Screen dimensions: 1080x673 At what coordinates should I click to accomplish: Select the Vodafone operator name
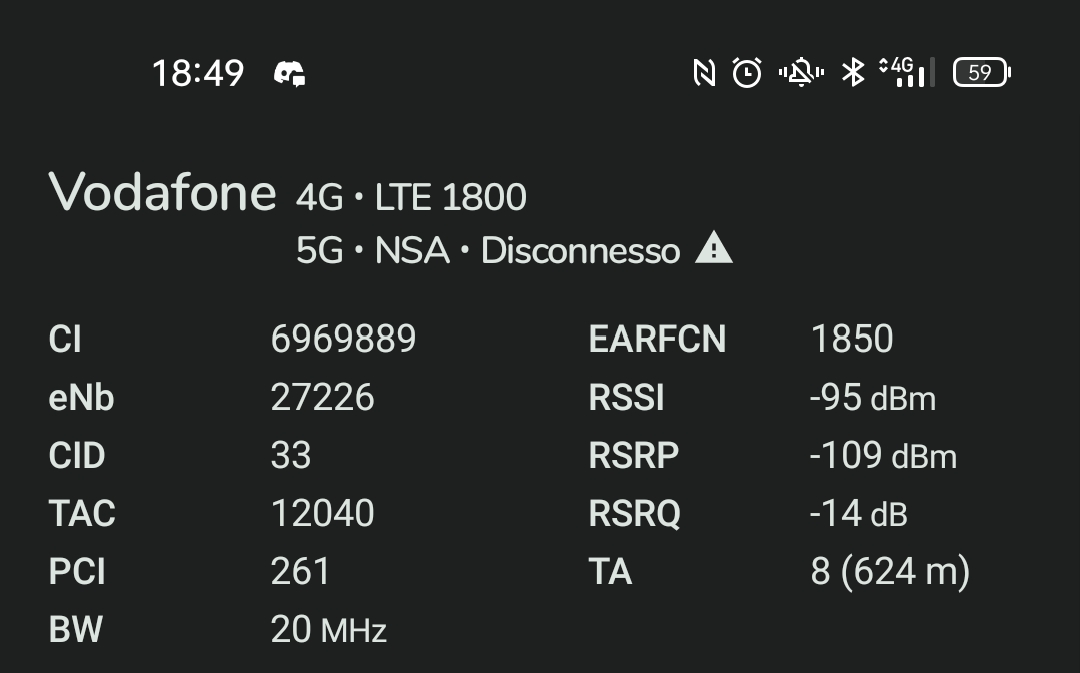point(163,192)
